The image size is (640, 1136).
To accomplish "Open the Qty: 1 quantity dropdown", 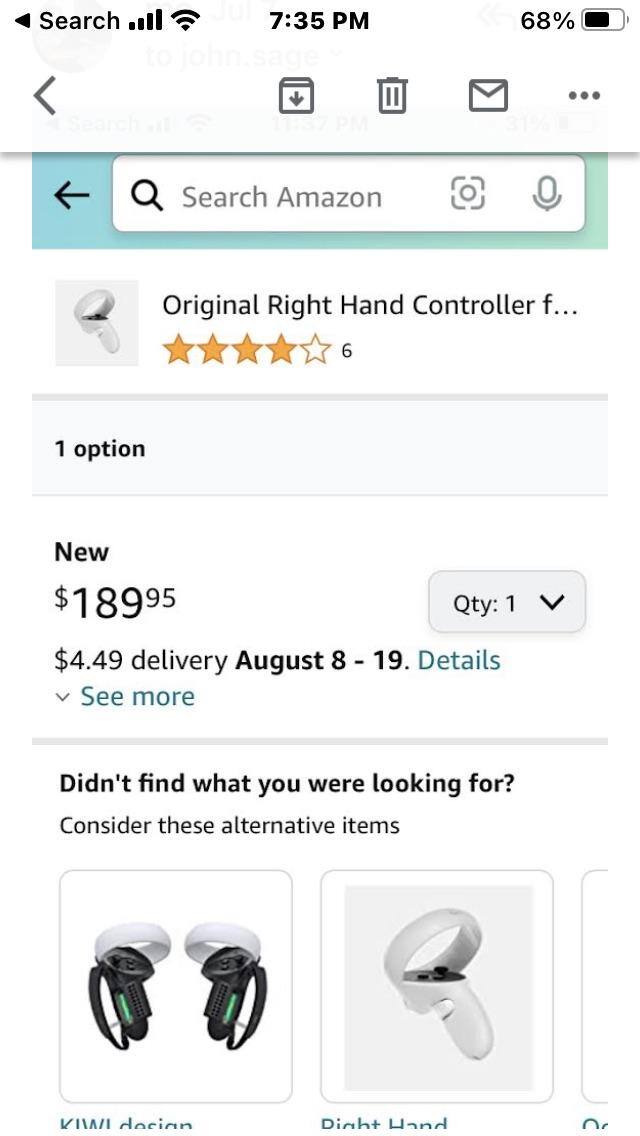I will click(505, 602).
